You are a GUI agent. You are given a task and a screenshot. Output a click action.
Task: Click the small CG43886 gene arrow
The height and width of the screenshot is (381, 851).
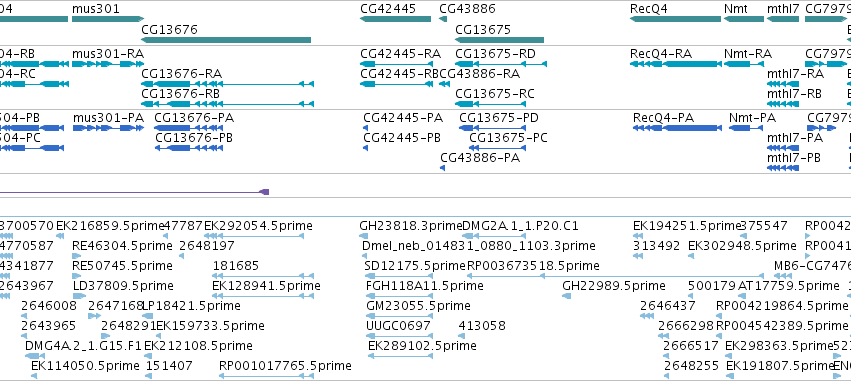tap(443, 19)
